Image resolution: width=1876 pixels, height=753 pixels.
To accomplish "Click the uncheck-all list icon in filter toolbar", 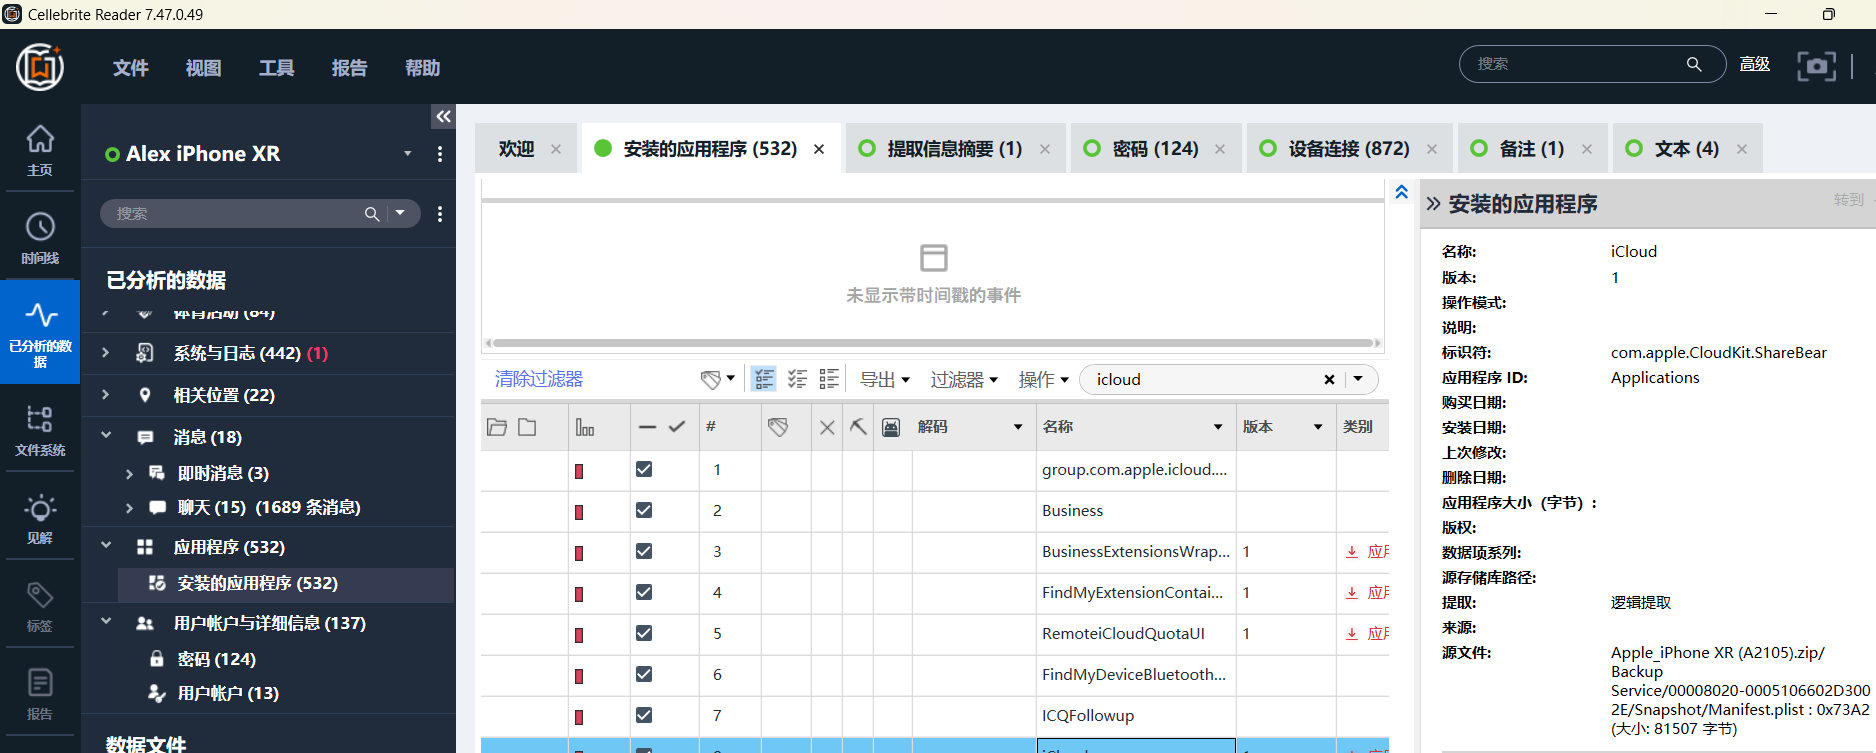I will tap(829, 379).
